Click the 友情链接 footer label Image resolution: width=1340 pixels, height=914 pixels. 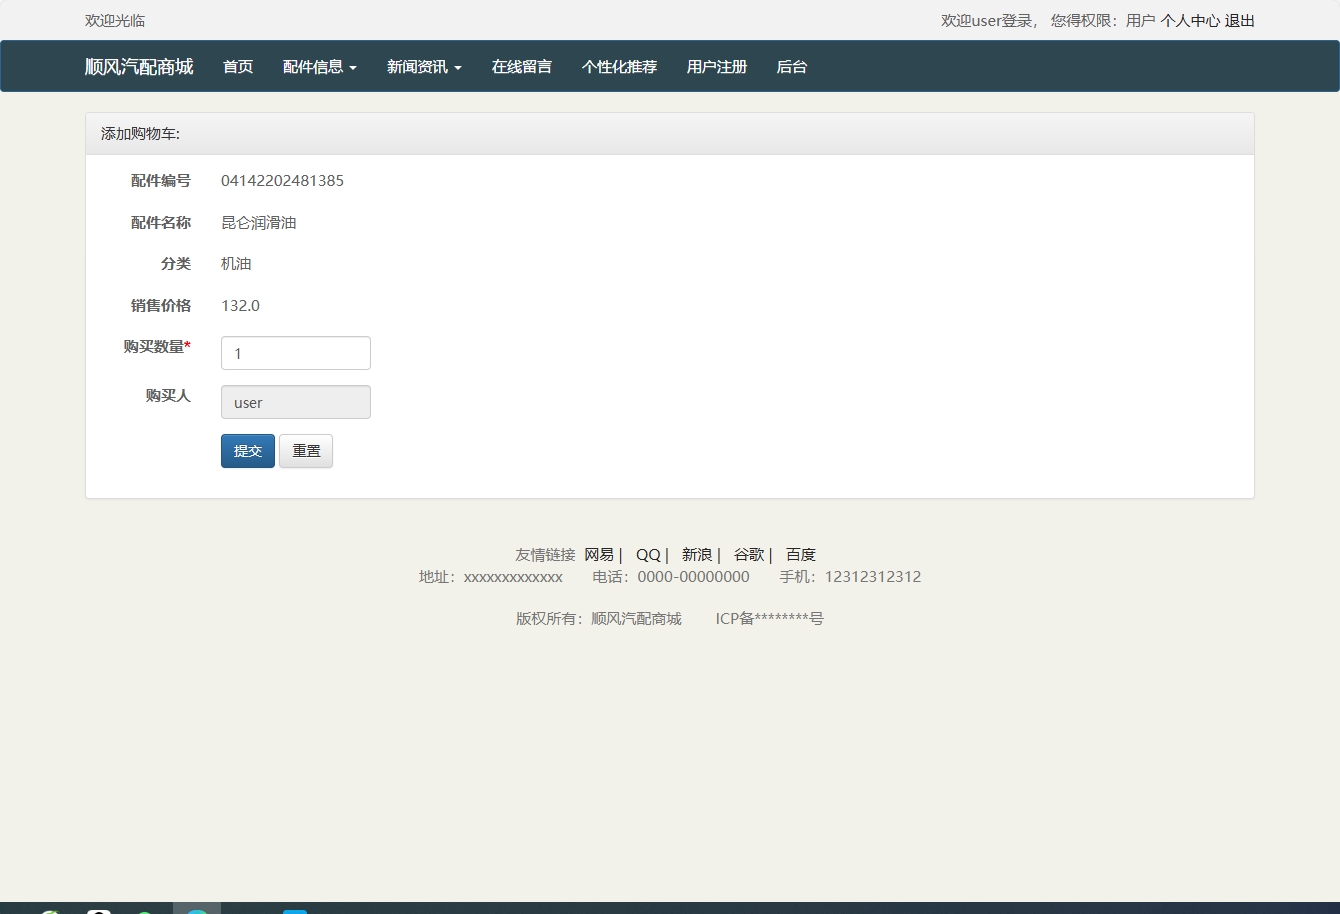tap(545, 555)
